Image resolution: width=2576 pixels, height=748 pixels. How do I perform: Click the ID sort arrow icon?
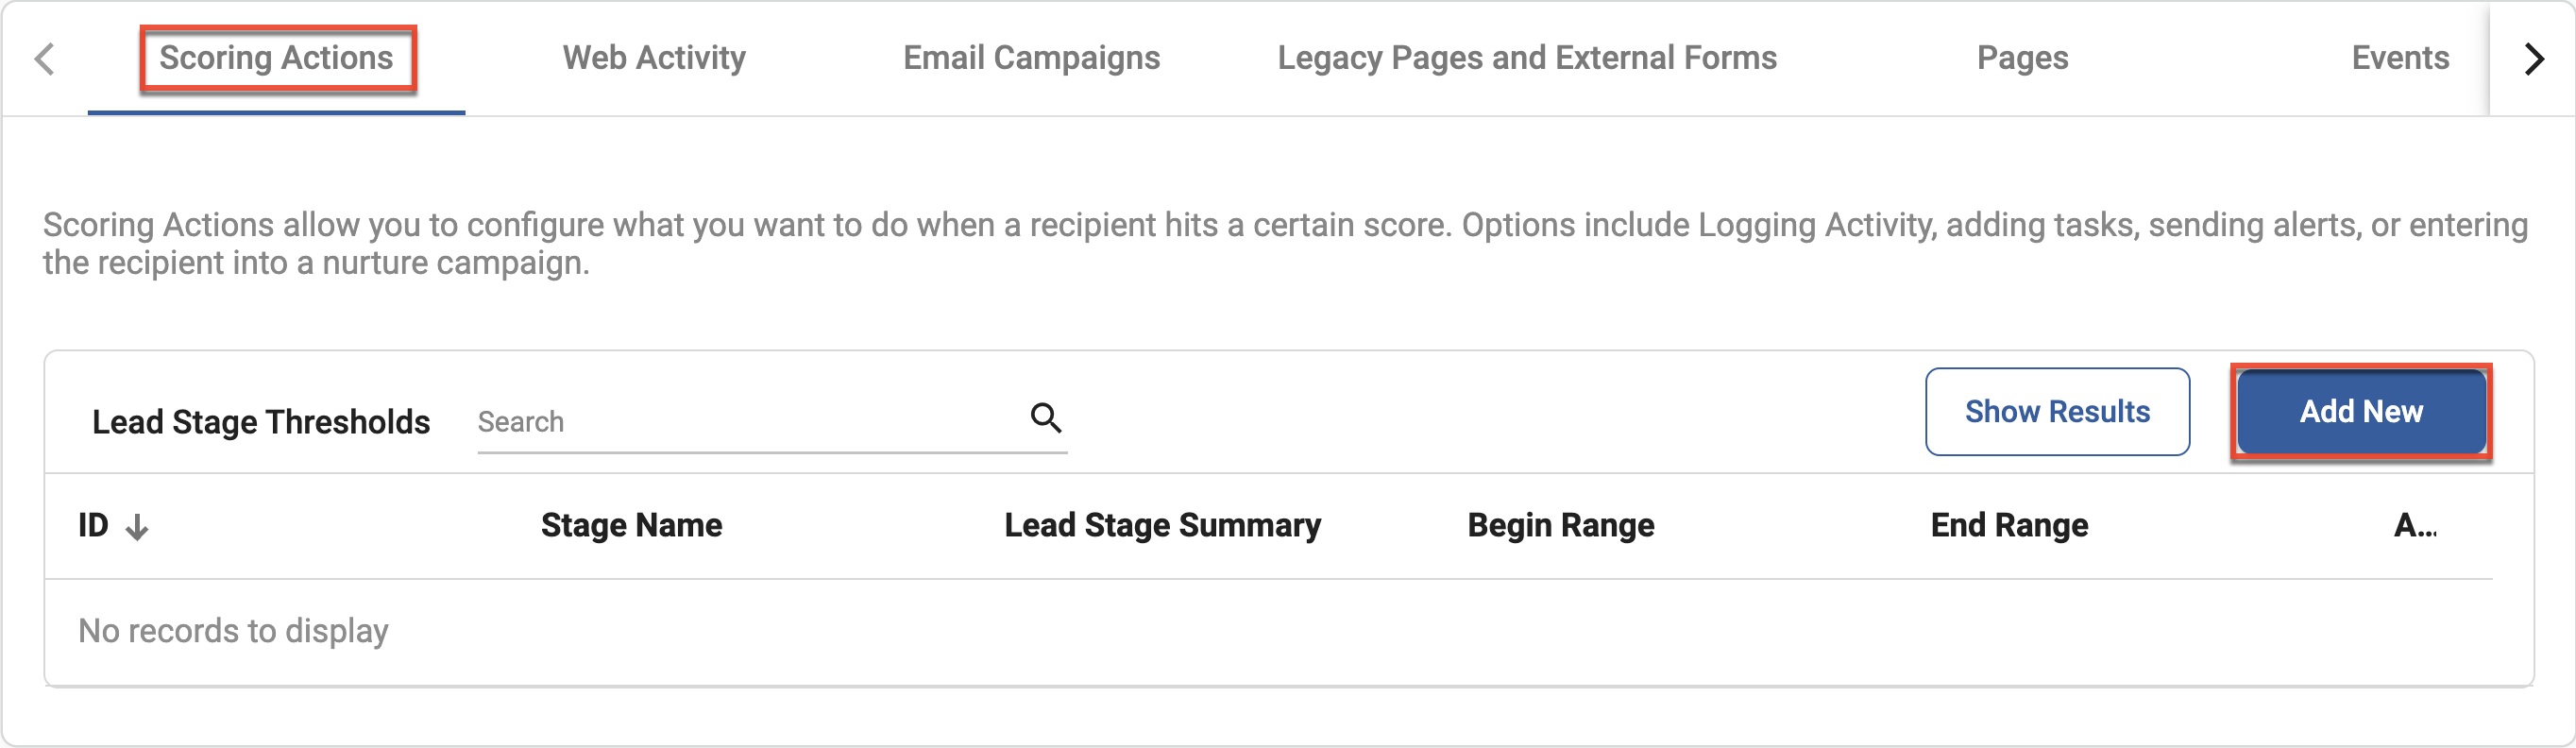(x=137, y=527)
